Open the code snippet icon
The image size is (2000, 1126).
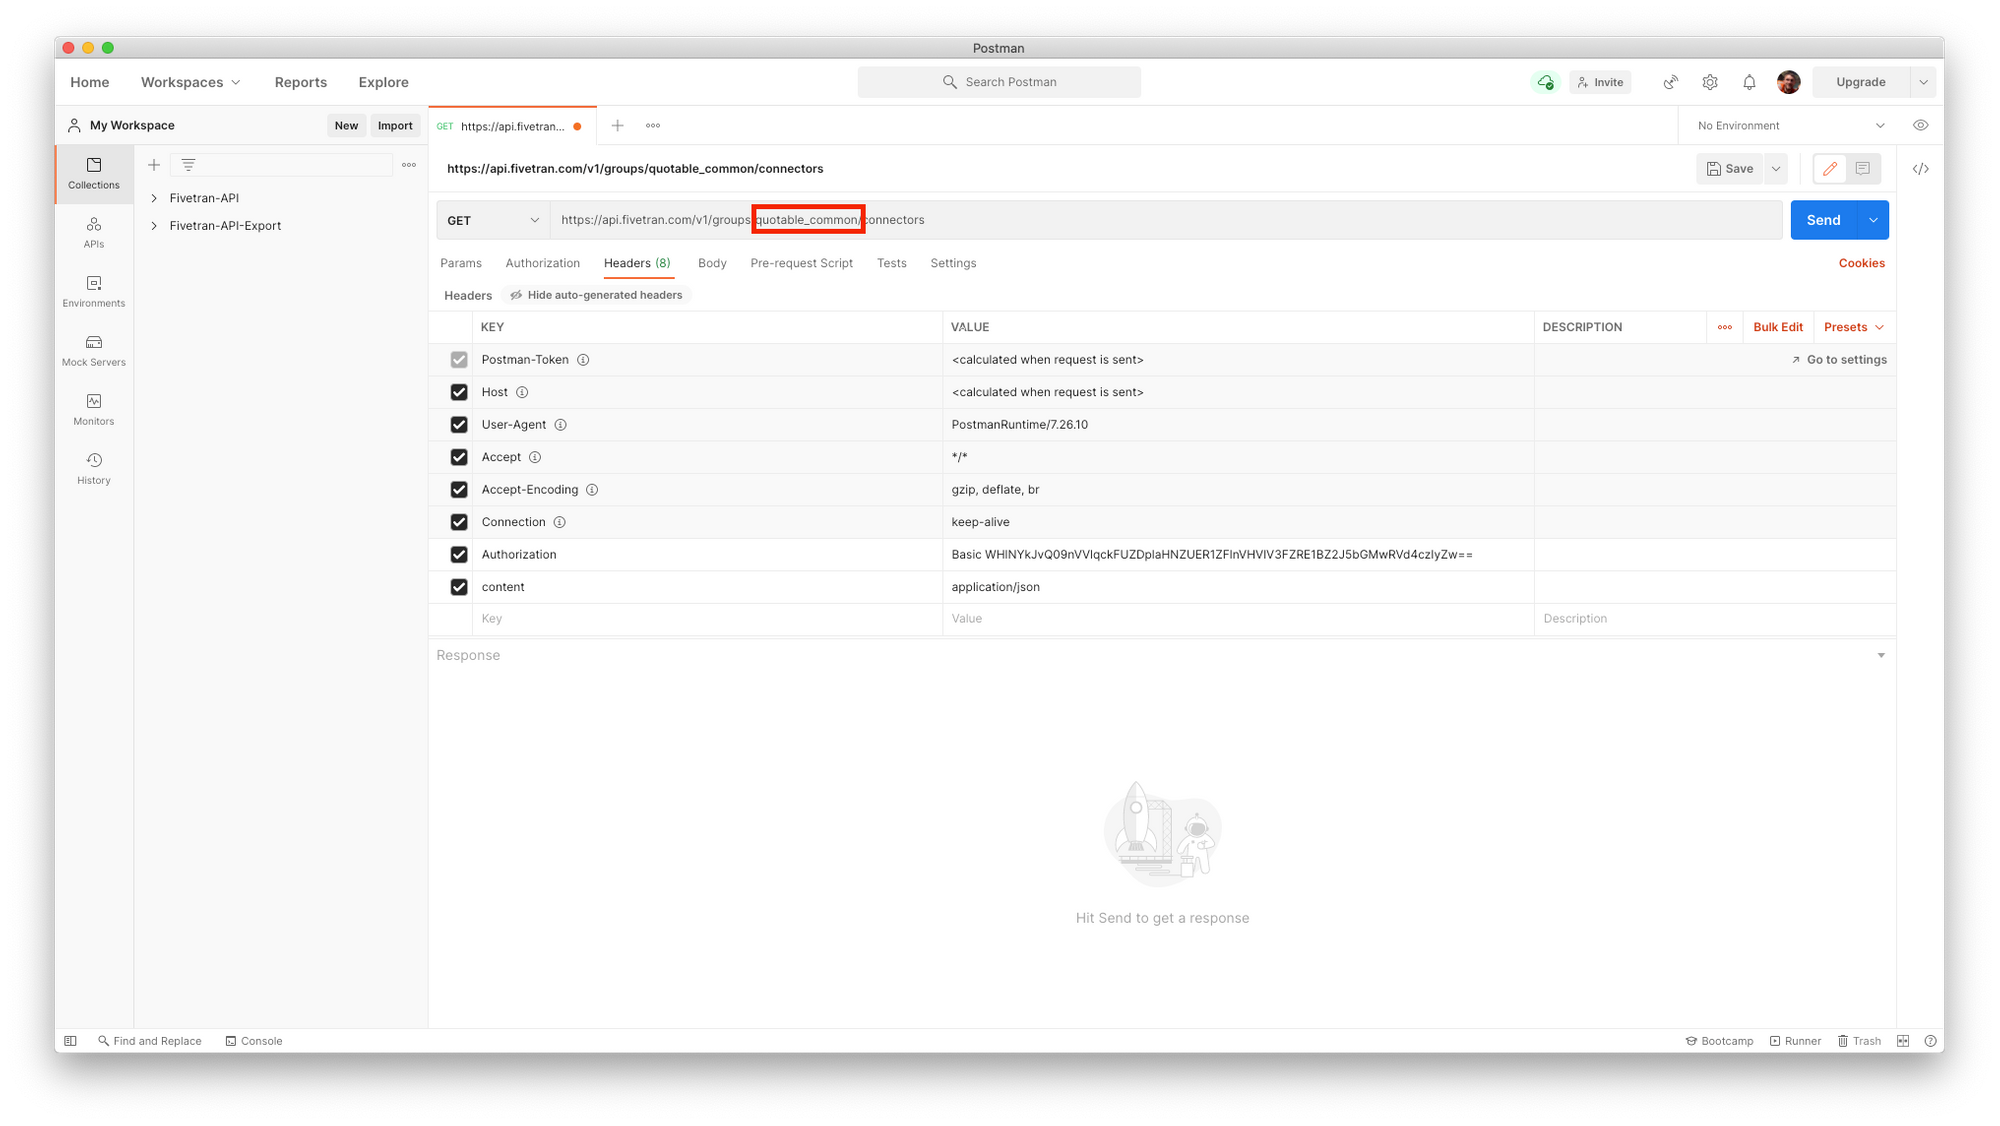1921,169
